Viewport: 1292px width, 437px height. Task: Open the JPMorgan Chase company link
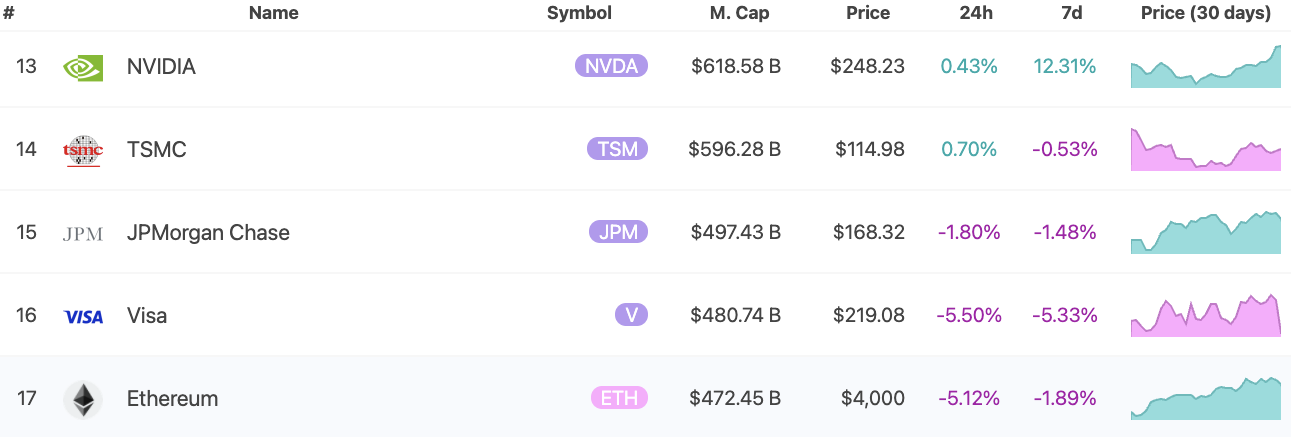click(x=208, y=233)
